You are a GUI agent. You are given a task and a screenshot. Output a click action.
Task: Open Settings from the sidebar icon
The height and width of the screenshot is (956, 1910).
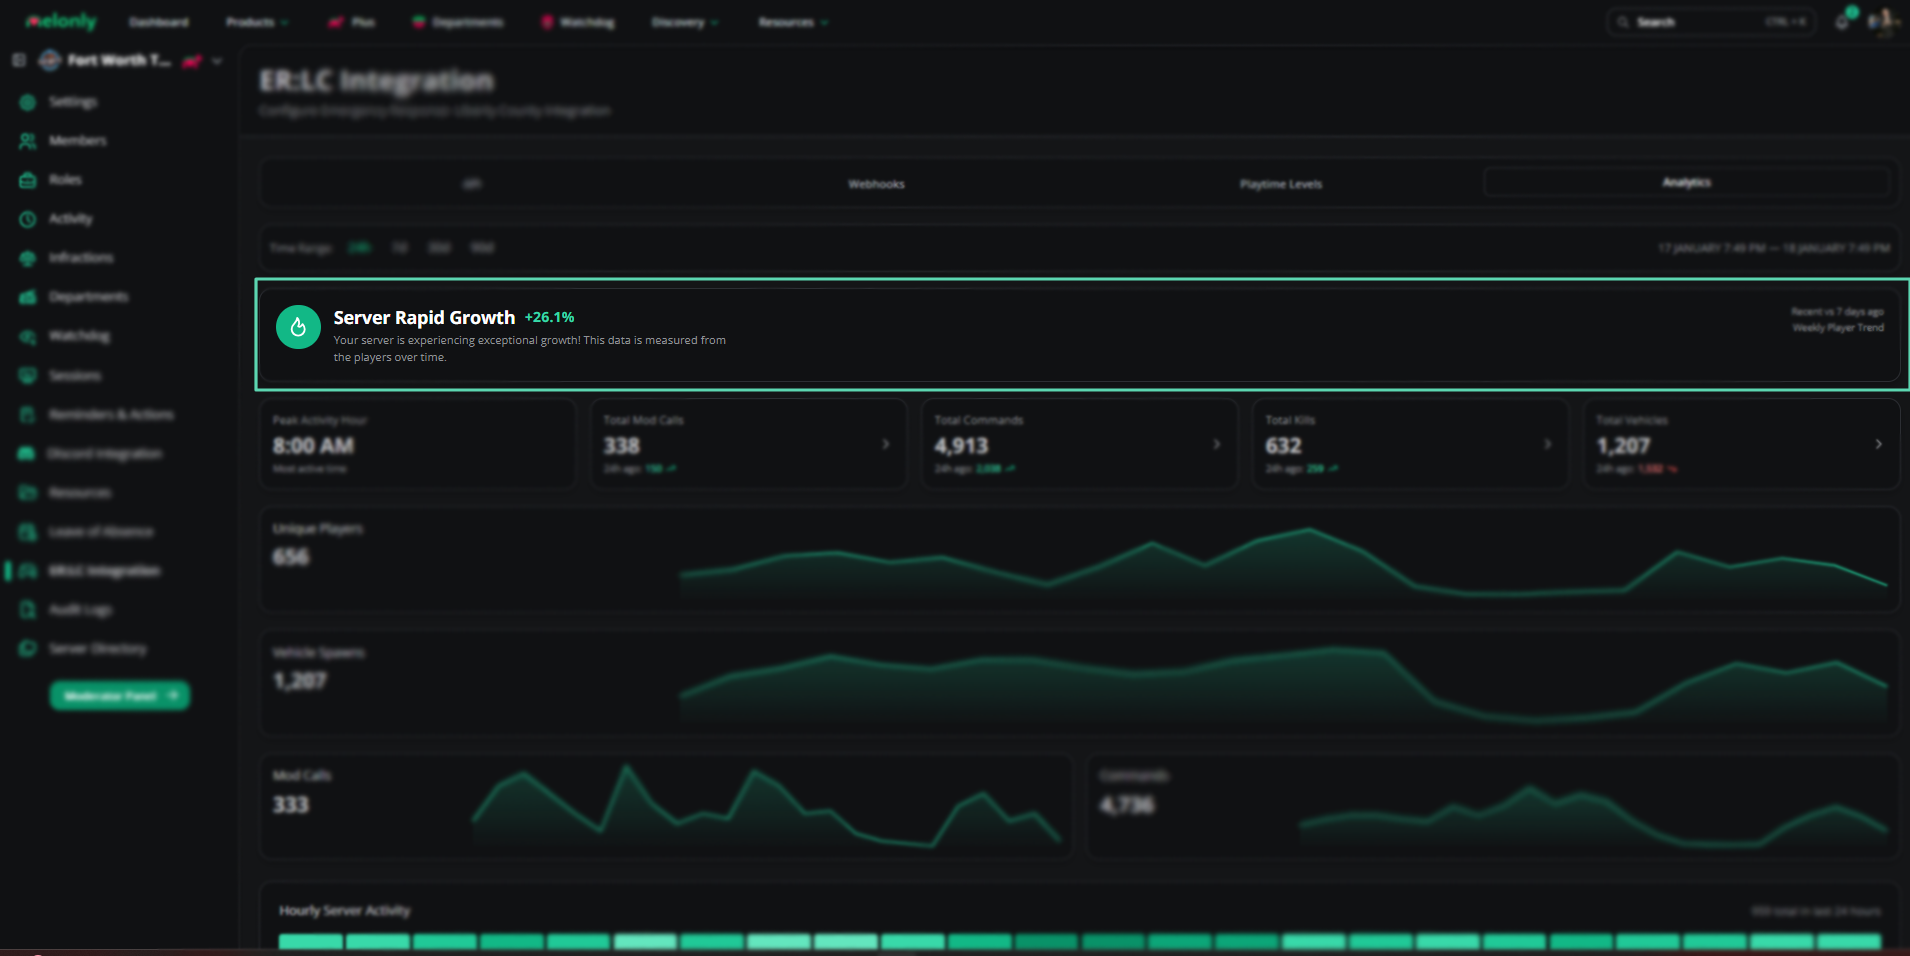pyautogui.click(x=28, y=102)
